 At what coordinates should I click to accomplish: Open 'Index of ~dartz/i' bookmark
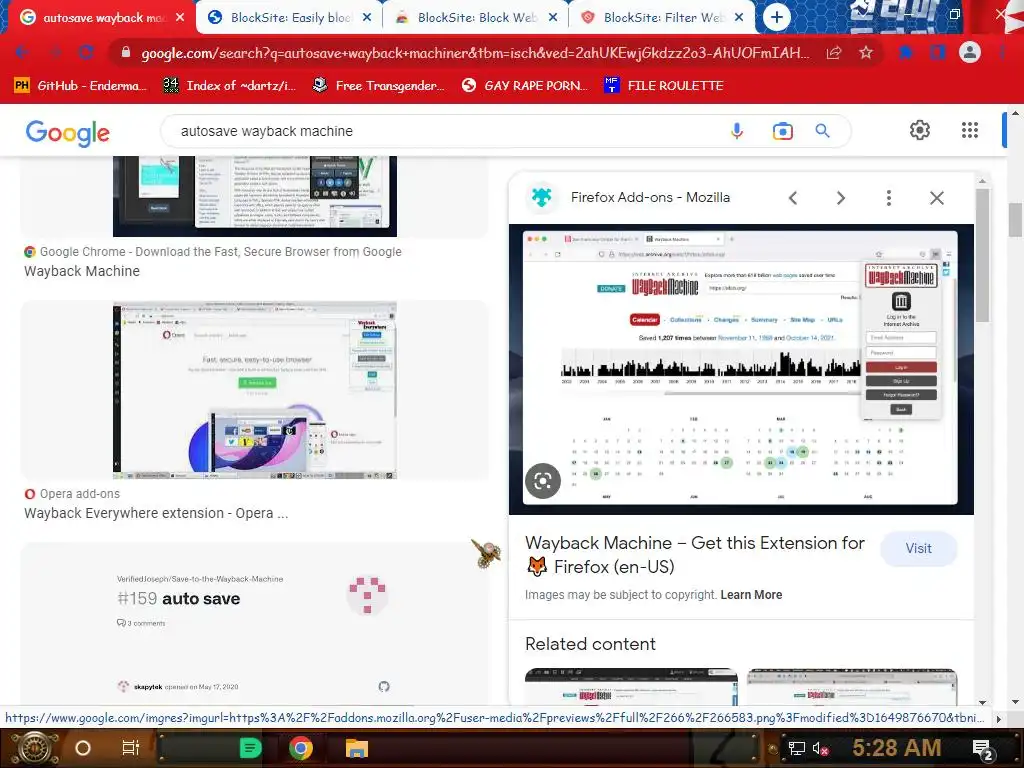coord(230,86)
